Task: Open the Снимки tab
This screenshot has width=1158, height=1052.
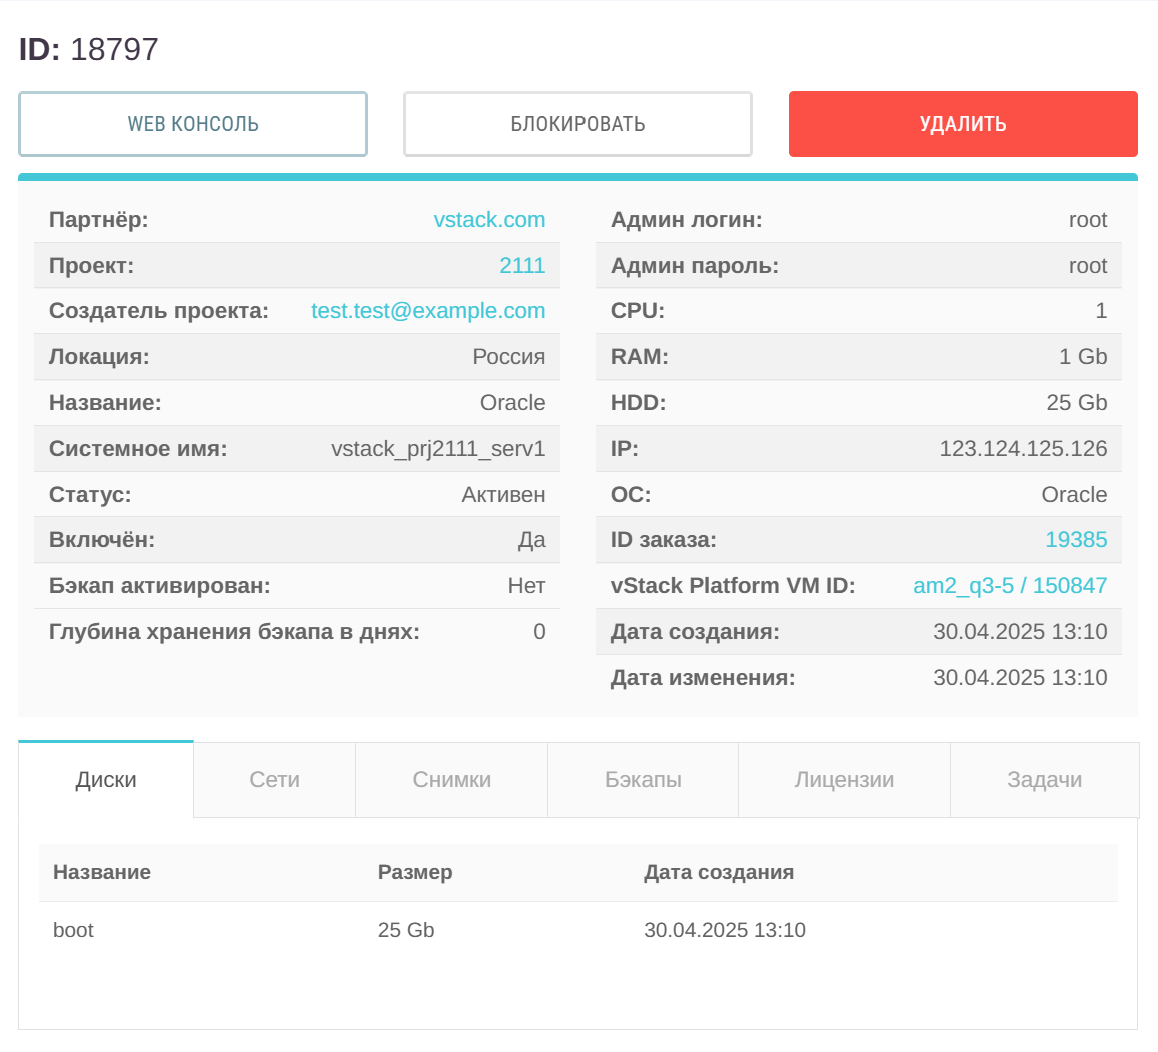Action: coord(452,780)
